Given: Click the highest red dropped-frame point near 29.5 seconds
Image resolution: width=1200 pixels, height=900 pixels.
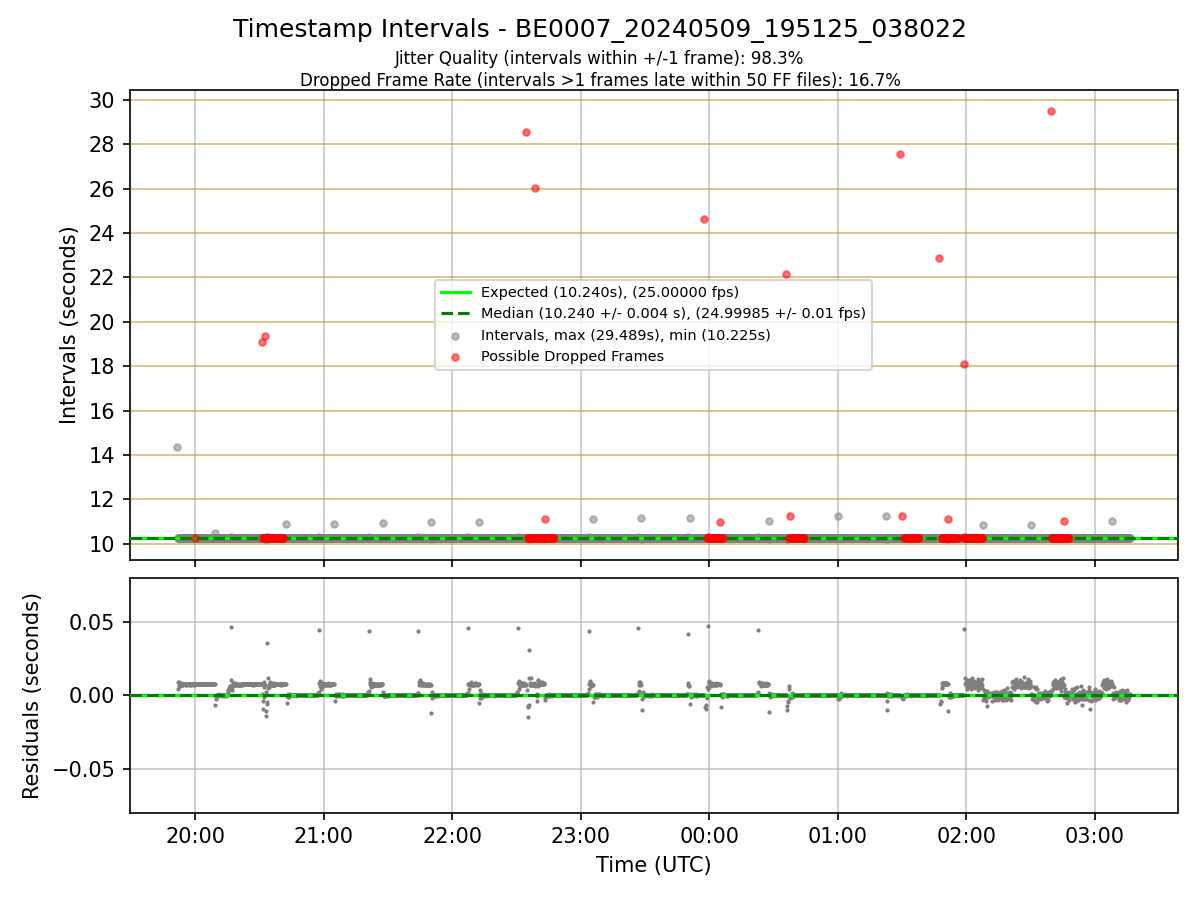Looking at the screenshot, I should (x=1051, y=111).
